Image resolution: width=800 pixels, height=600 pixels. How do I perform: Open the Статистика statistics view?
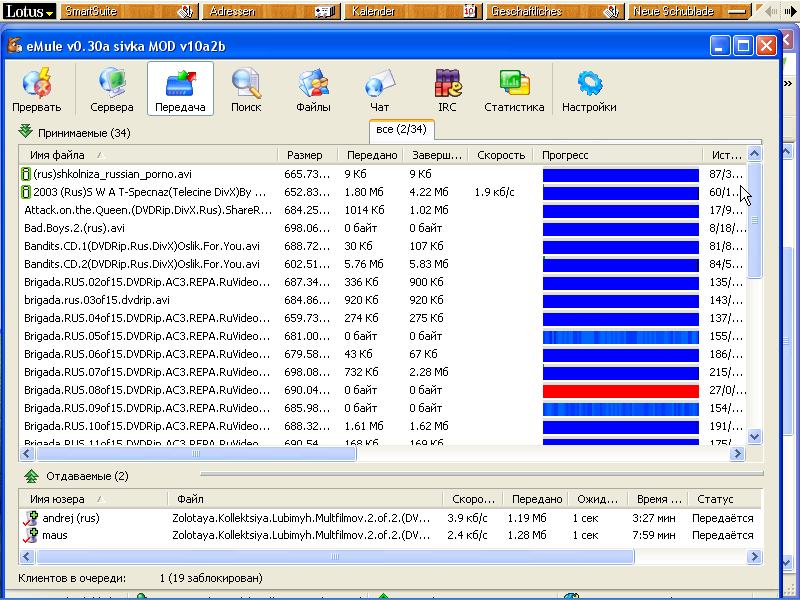[x=514, y=89]
